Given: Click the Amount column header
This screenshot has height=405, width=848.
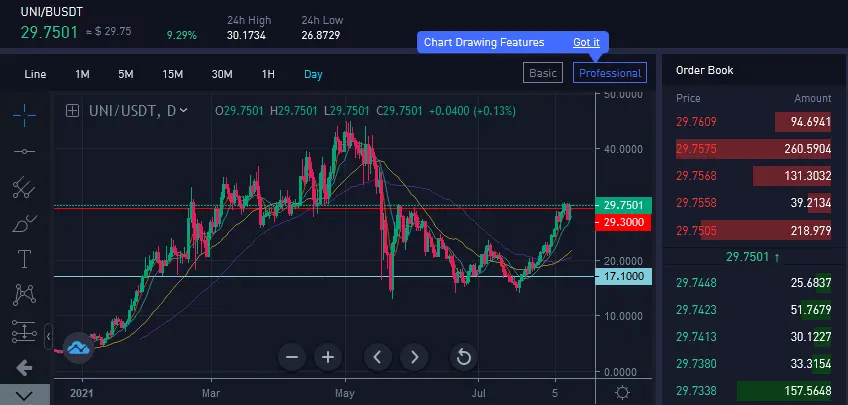Looking at the screenshot, I should click(x=812, y=98).
